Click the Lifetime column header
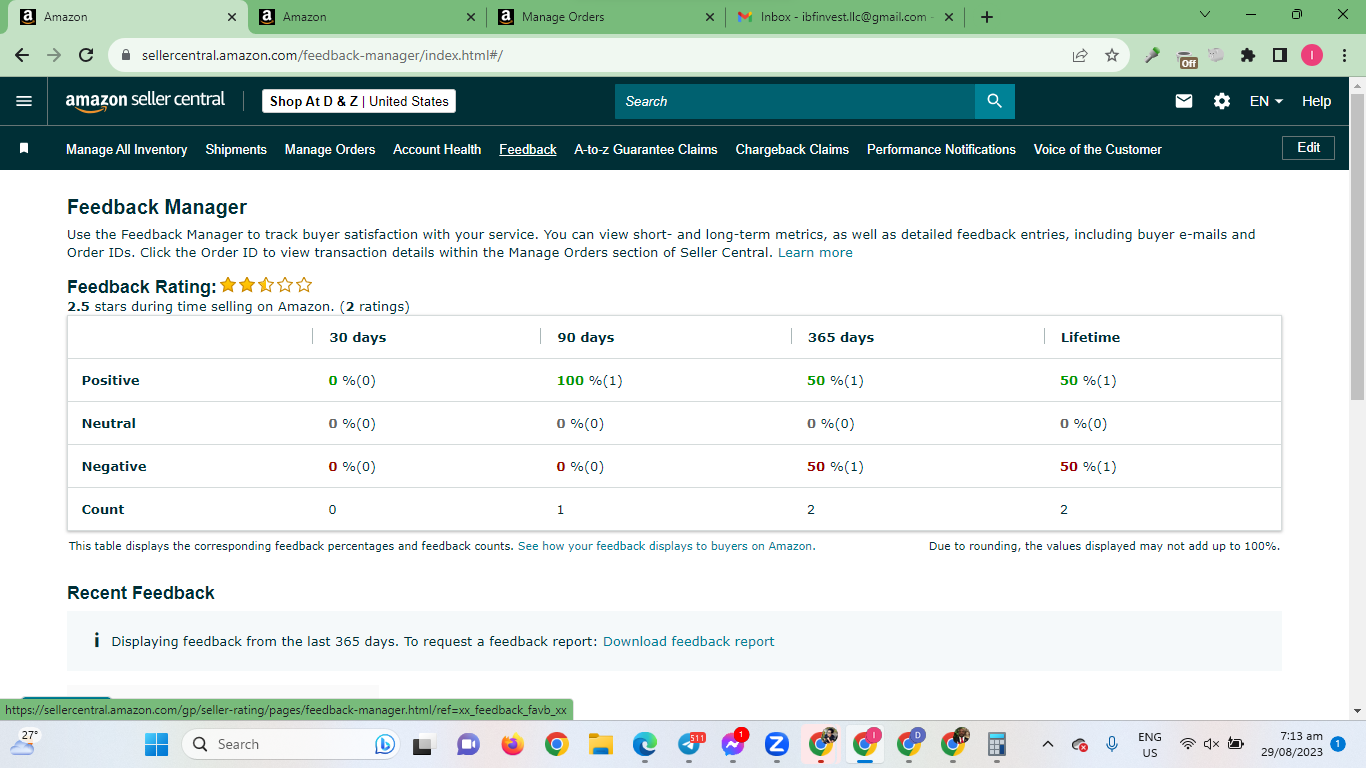 (x=1090, y=337)
